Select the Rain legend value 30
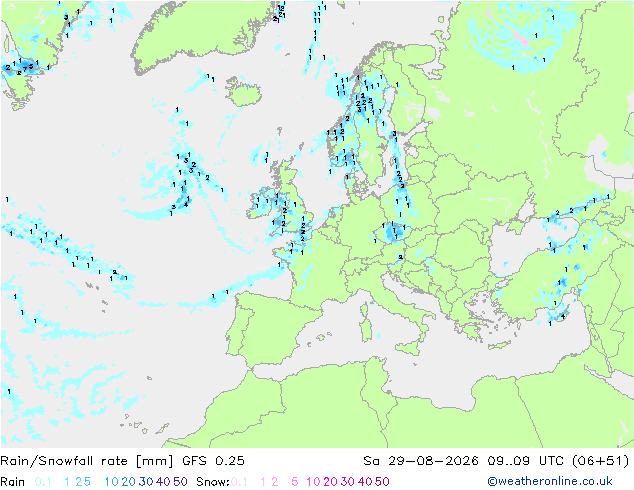 [x=146, y=482]
